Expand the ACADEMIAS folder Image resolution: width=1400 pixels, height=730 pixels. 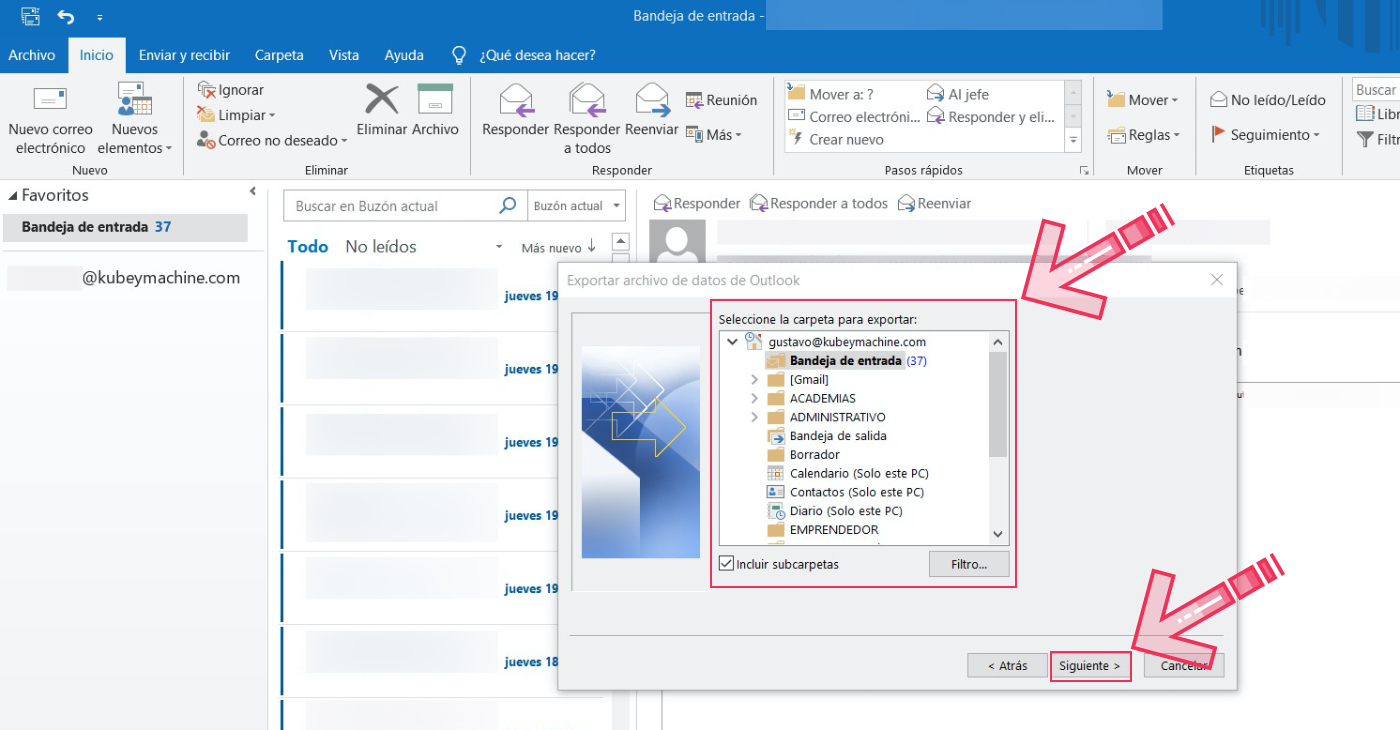point(755,399)
